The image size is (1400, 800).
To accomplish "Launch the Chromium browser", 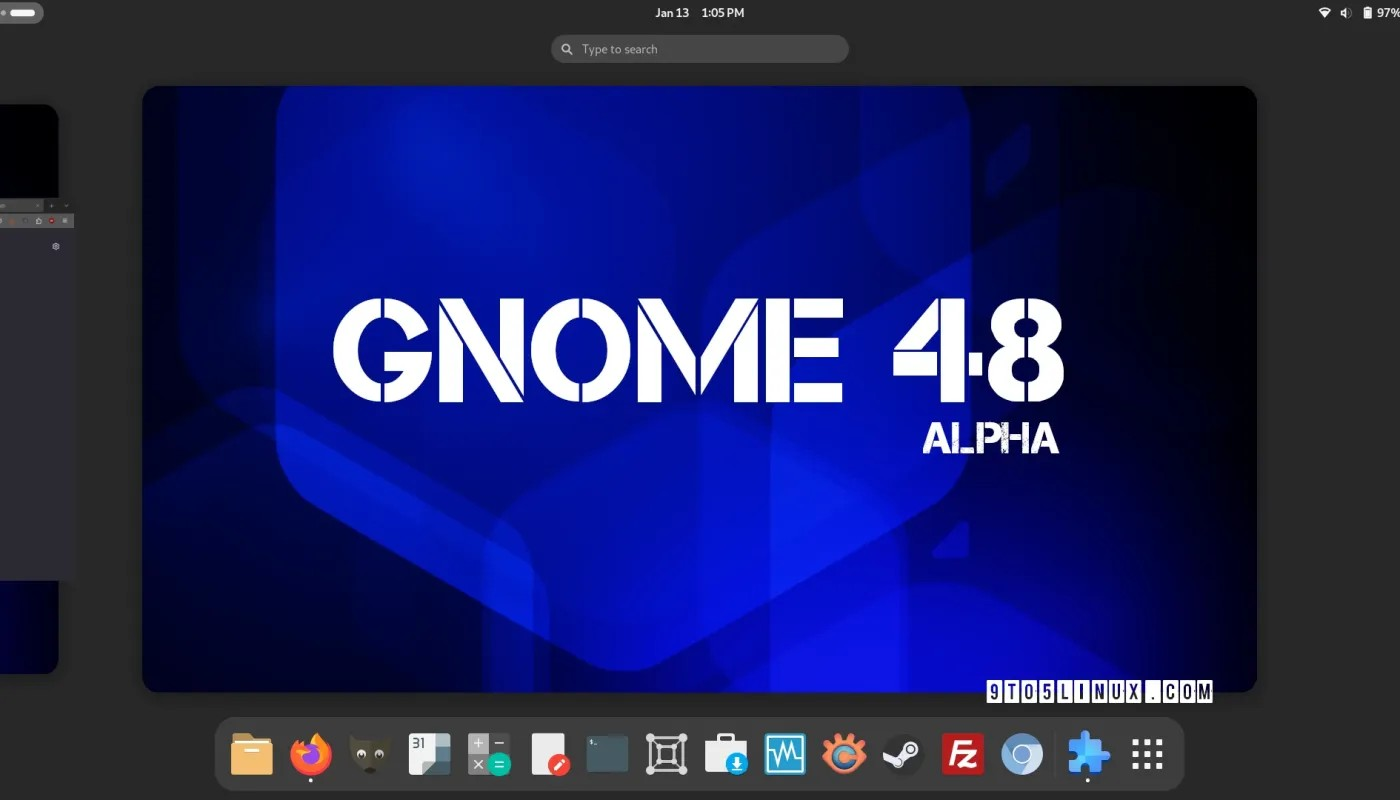I will pos(1021,754).
